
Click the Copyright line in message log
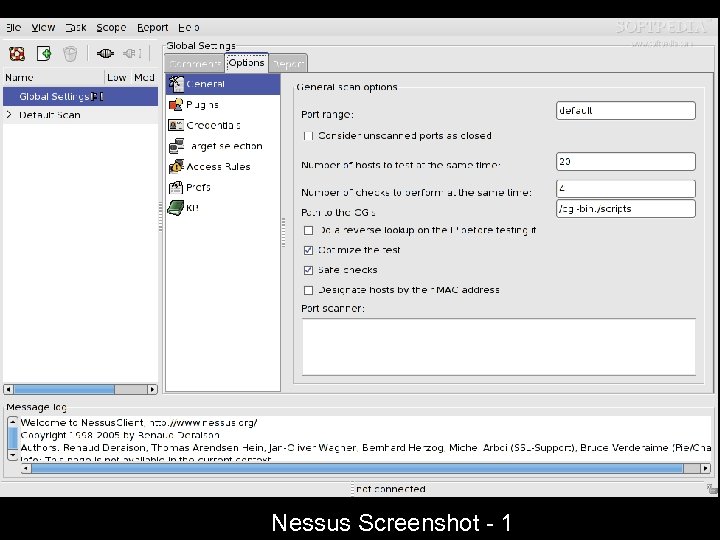pyautogui.click(x=120, y=435)
